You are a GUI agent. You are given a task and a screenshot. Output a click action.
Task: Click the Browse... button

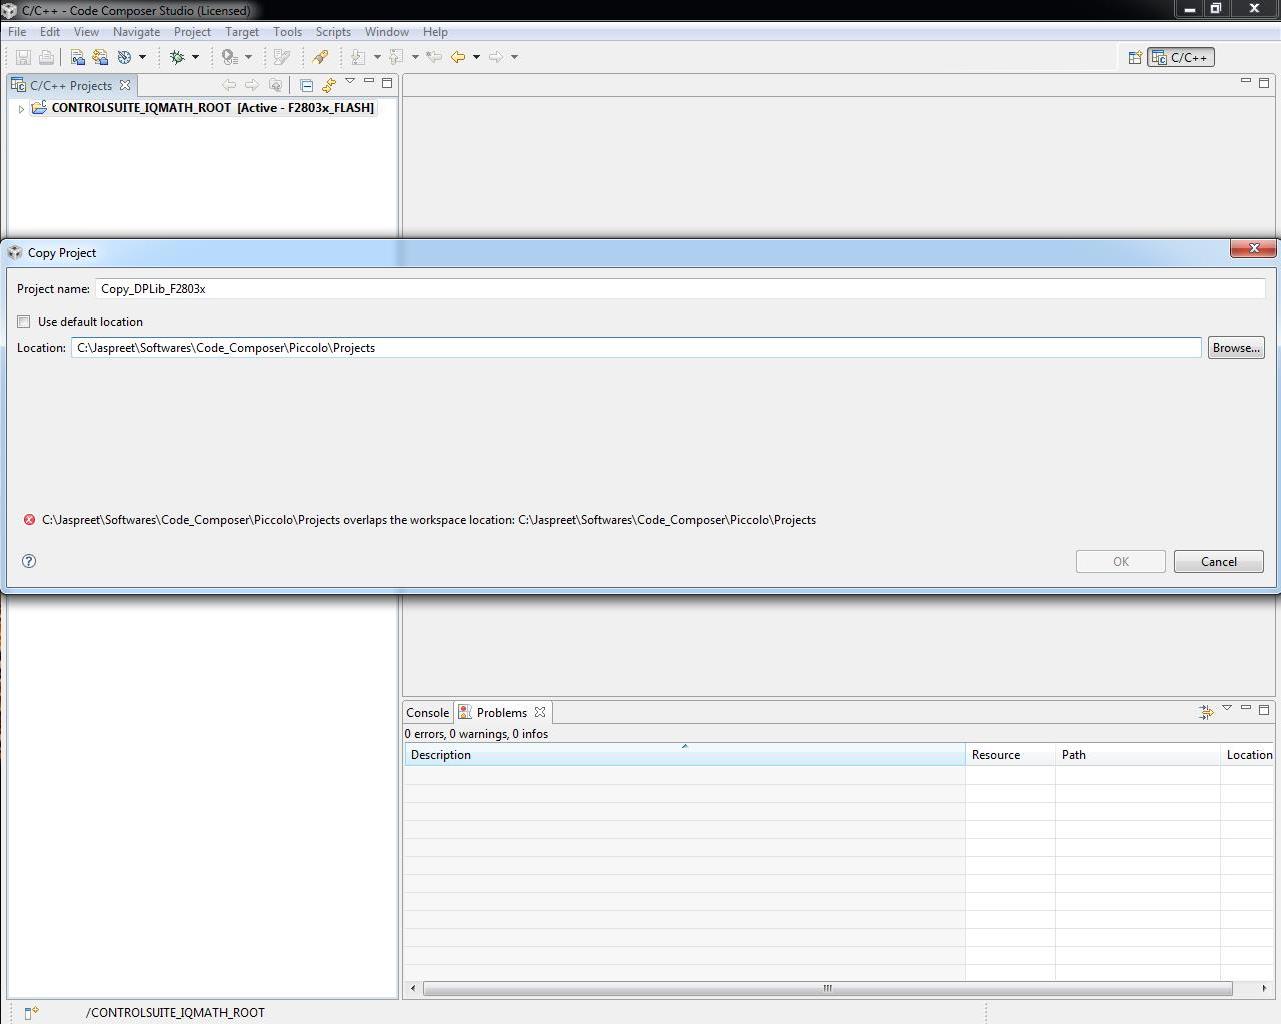[1236, 348]
